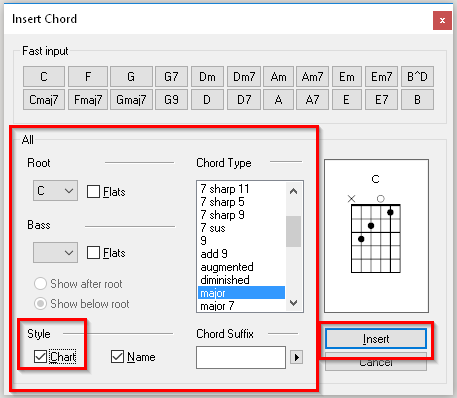
Task: Click the Em chord button
Action: pos(347,77)
